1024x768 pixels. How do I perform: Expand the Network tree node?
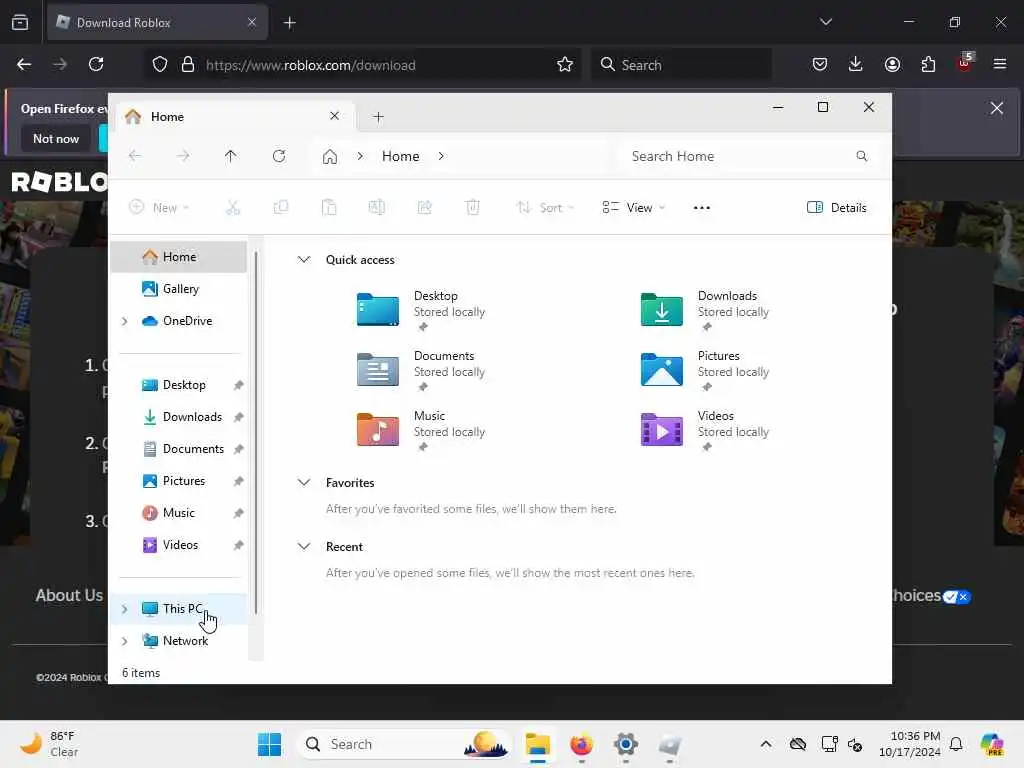pos(124,641)
